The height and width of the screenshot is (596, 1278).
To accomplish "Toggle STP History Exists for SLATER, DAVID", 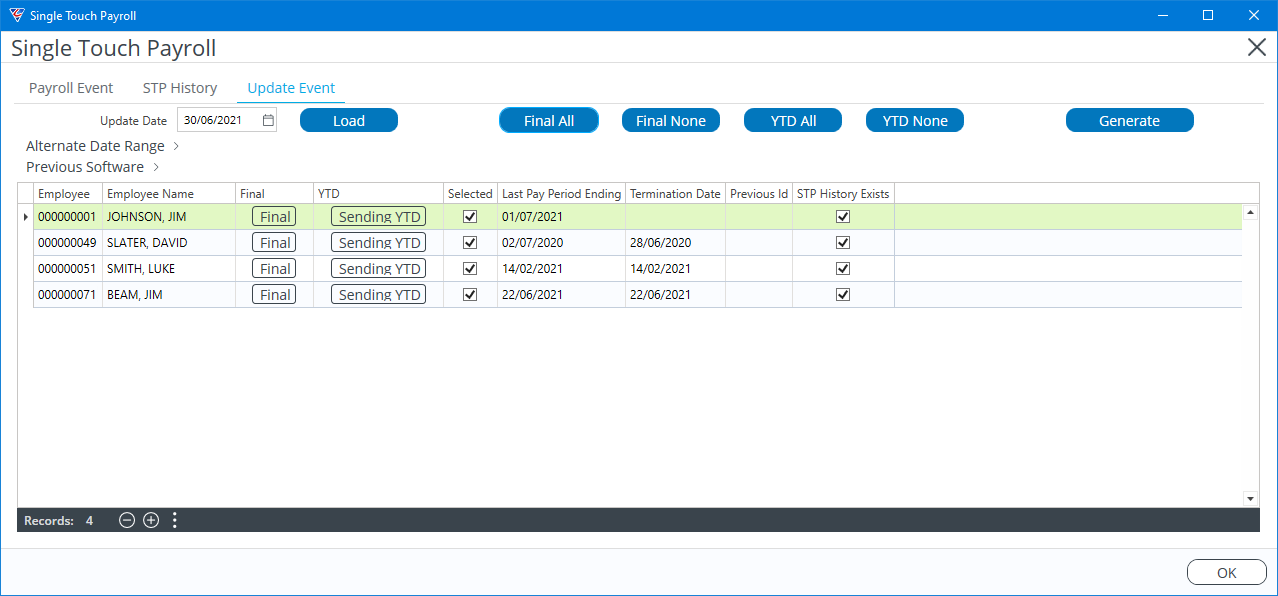I will (843, 242).
